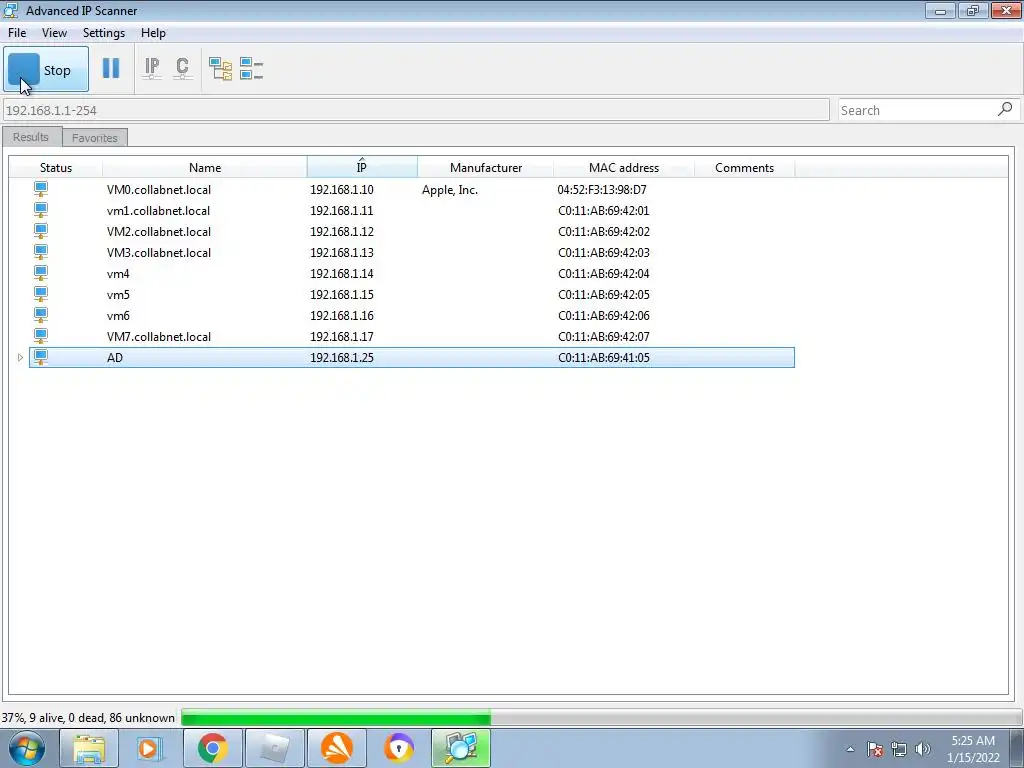The image size is (1024, 768).
Task: Click computer icon for vm6 row
Action: [40, 315]
